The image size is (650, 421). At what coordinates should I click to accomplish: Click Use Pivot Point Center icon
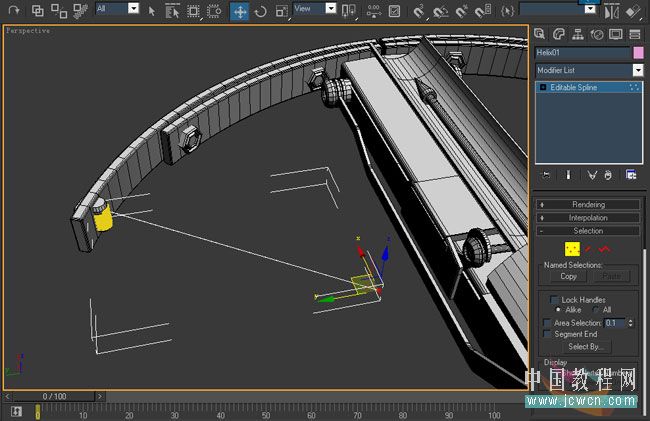(349, 11)
